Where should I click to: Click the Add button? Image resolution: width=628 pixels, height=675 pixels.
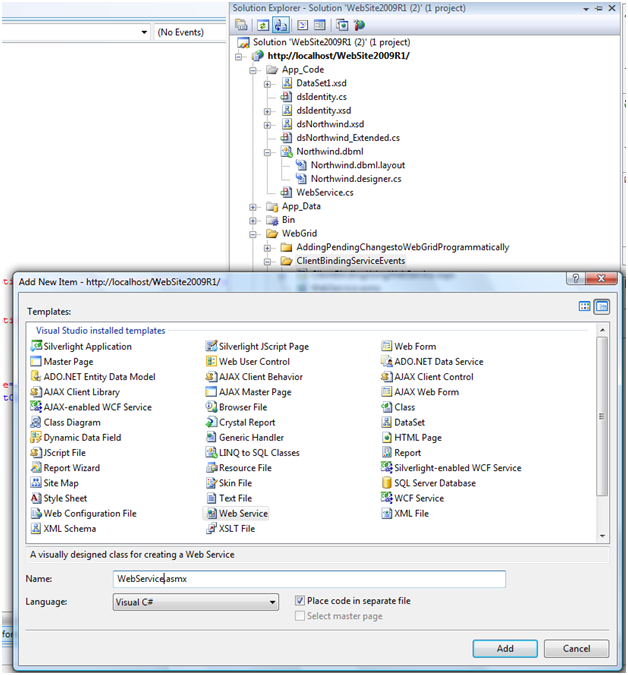click(505, 648)
